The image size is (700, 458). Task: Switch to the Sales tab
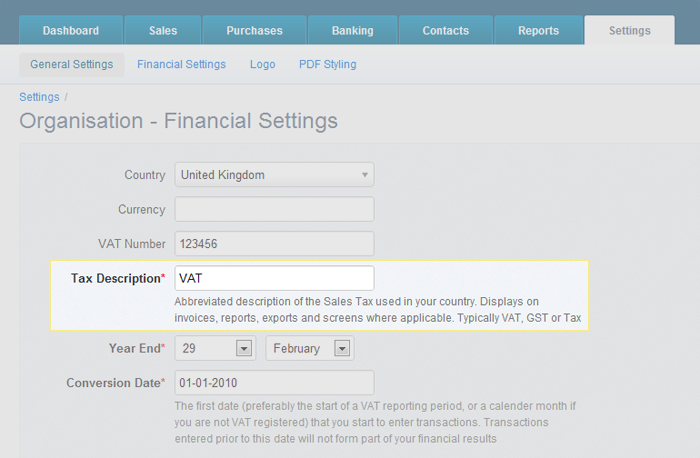pos(163,30)
